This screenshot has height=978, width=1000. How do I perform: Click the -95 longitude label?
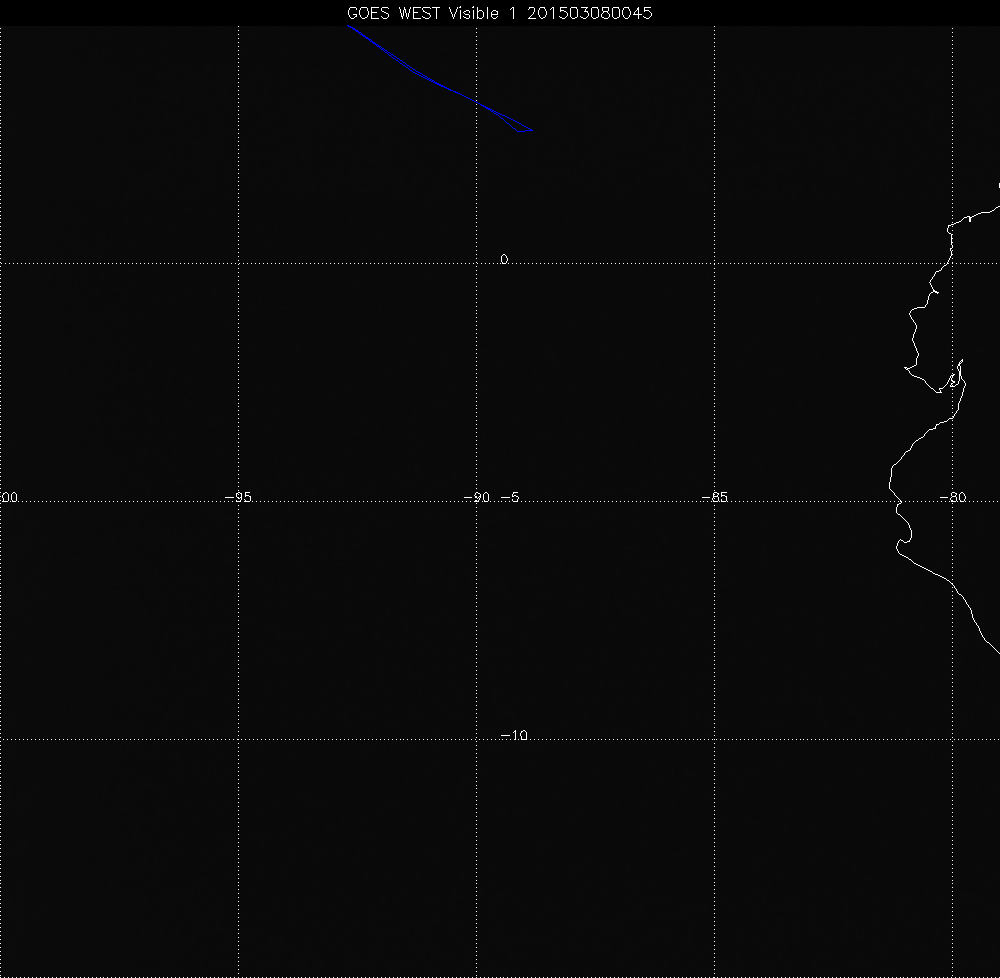pyautogui.click(x=237, y=497)
